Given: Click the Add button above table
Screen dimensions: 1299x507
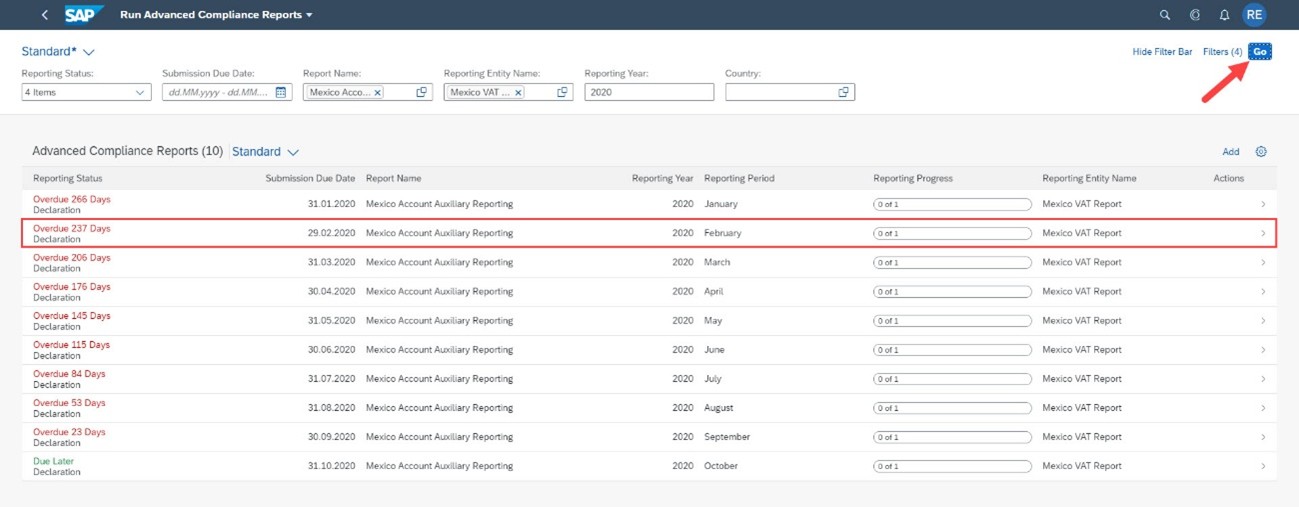Looking at the screenshot, I should click(x=1231, y=152).
